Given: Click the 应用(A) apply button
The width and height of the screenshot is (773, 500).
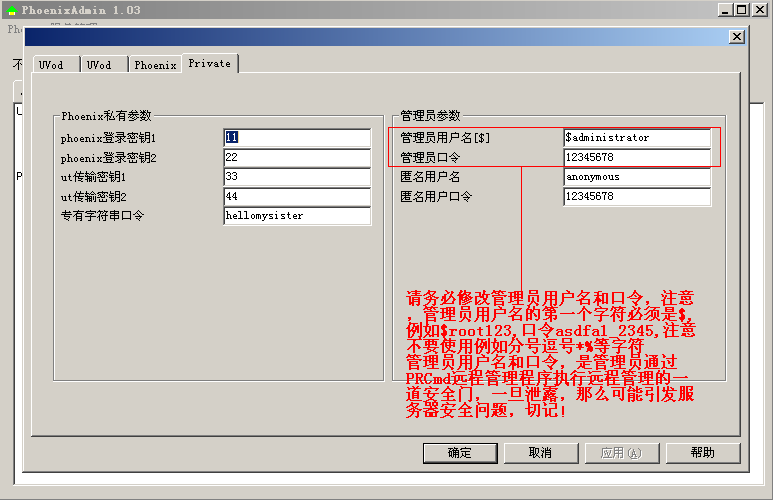Looking at the screenshot, I should click(x=622, y=453).
